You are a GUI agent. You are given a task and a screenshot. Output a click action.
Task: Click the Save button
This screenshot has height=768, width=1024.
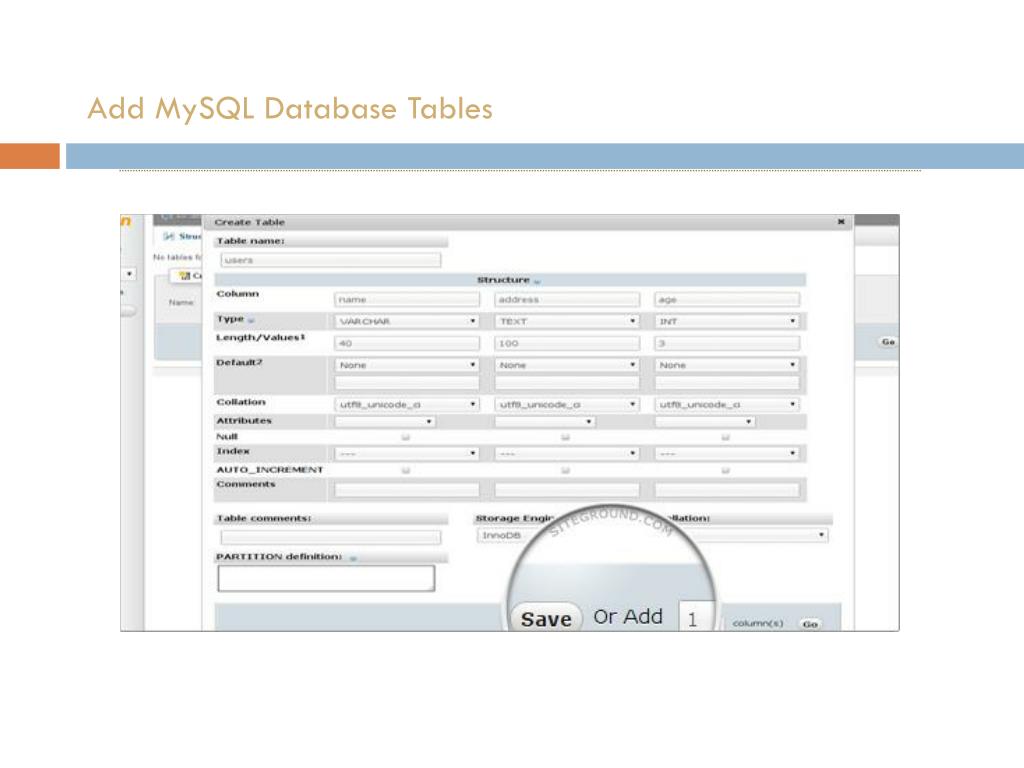coord(546,618)
